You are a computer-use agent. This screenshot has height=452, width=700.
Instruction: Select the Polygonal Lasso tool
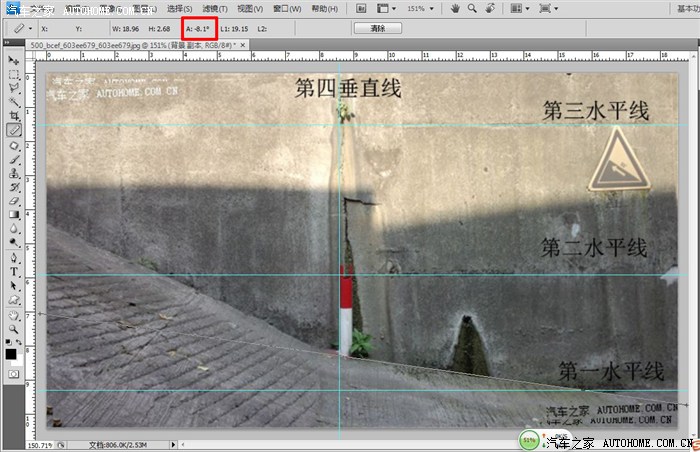pyautogui.click(x=14, y=88)
